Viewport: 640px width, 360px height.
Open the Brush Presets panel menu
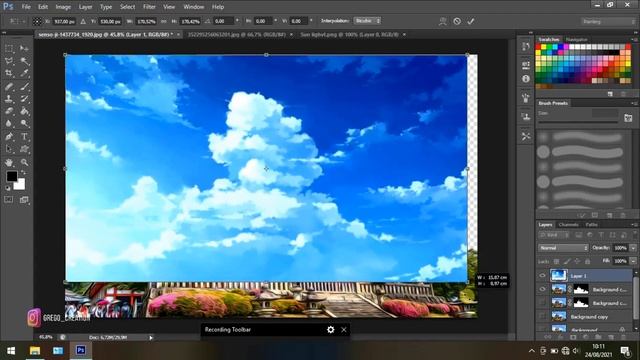[x=633, y=103]
